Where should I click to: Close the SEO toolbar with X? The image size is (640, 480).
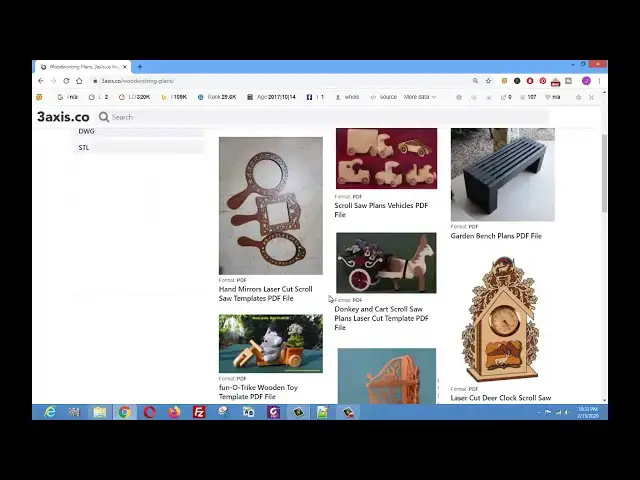pyautogui.click(x=591, y=97)
